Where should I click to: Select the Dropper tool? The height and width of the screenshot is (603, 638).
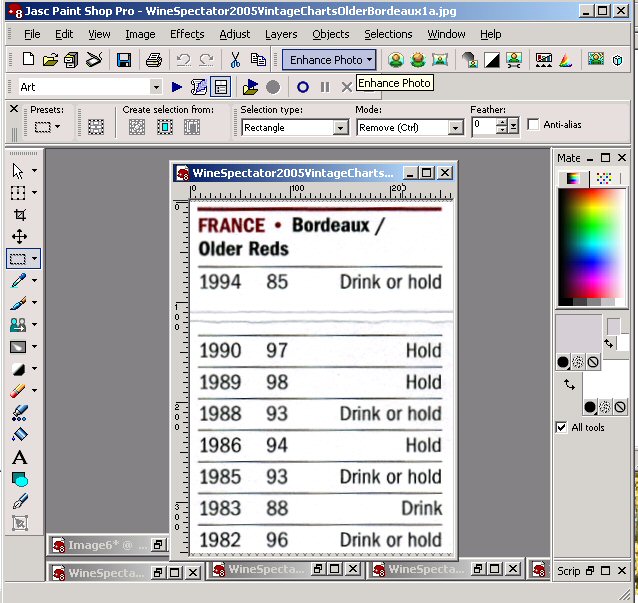pyautogui.click(x=19, y=281)
